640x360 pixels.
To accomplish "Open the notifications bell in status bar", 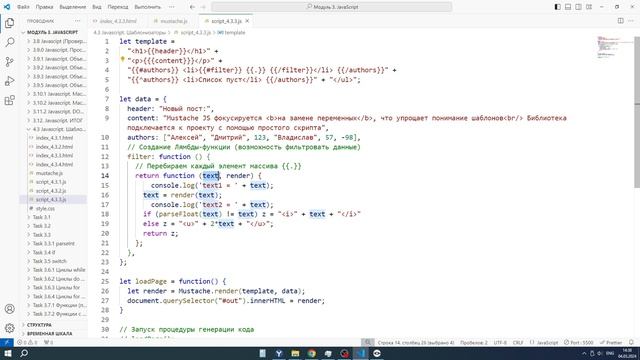I will coord(631,342).
